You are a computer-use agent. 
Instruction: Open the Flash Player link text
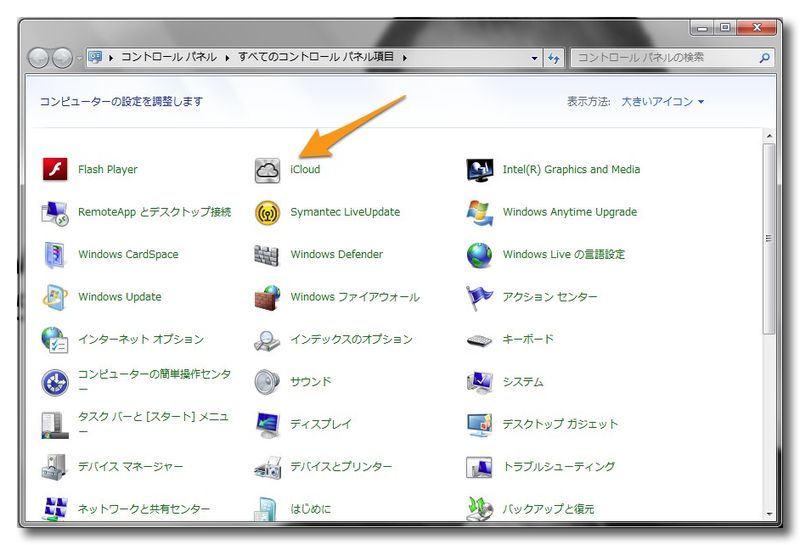point(107,169)
